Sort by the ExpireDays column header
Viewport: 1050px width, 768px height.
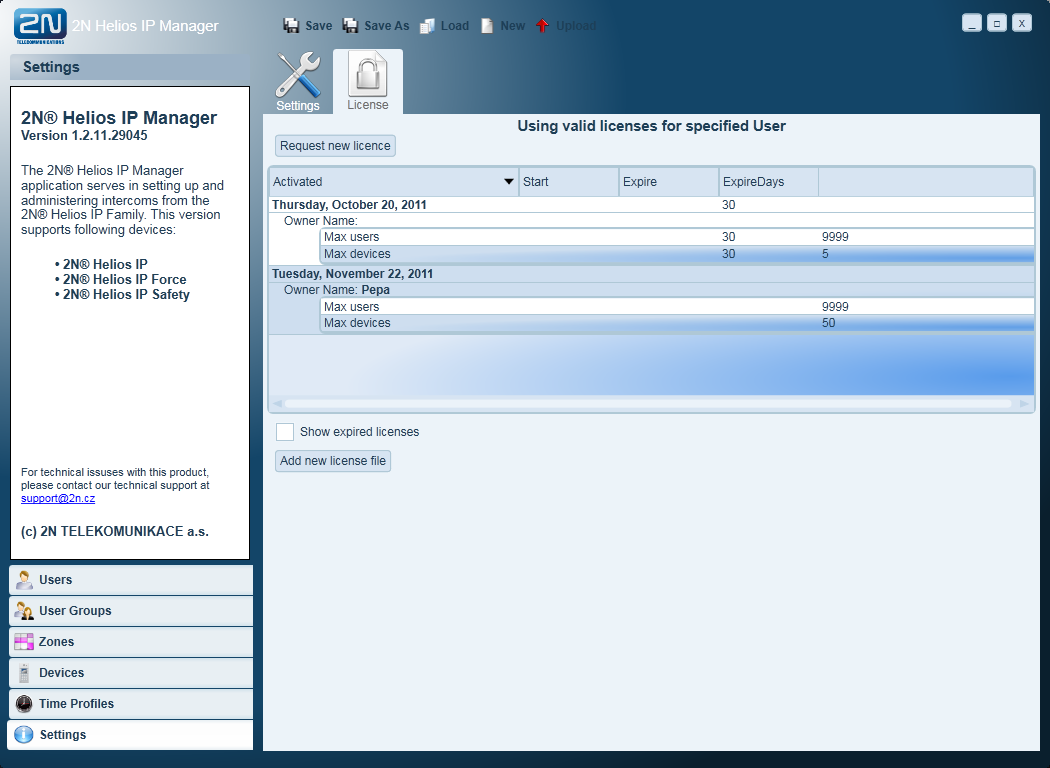pos(768,181)
